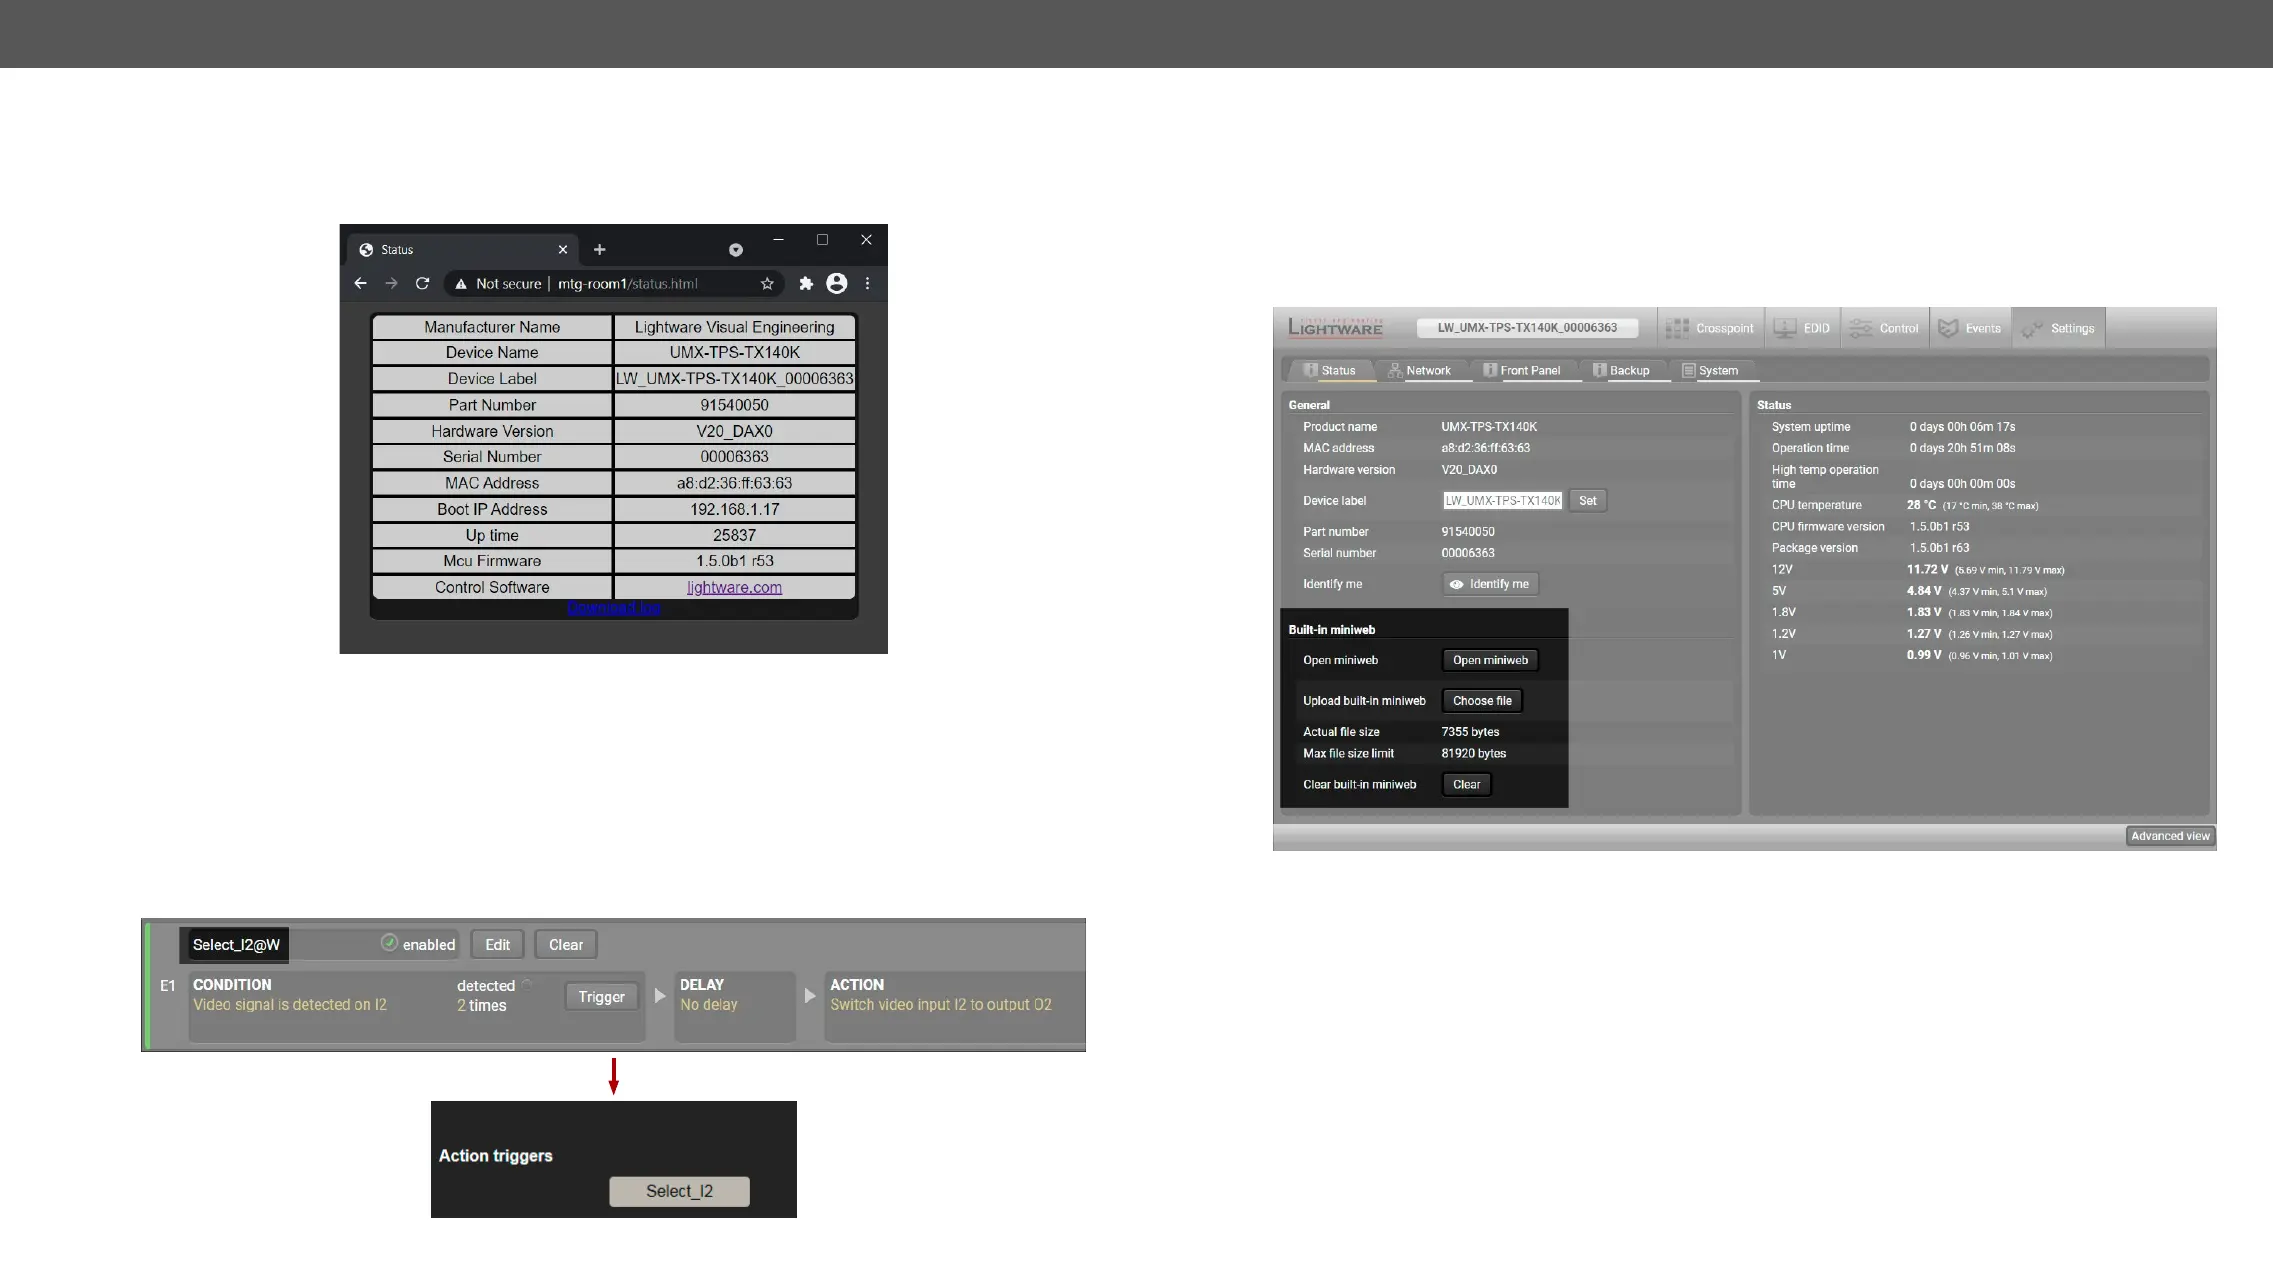Bookmark the status page with the star icon
Viewport: 2273px width, 1276px height.
tap(767, 284)
